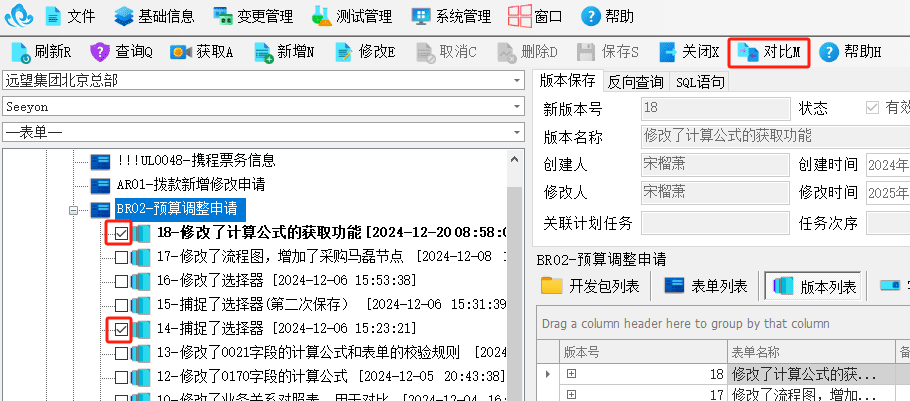Check the version 17 流程图 checkbox

121,257
